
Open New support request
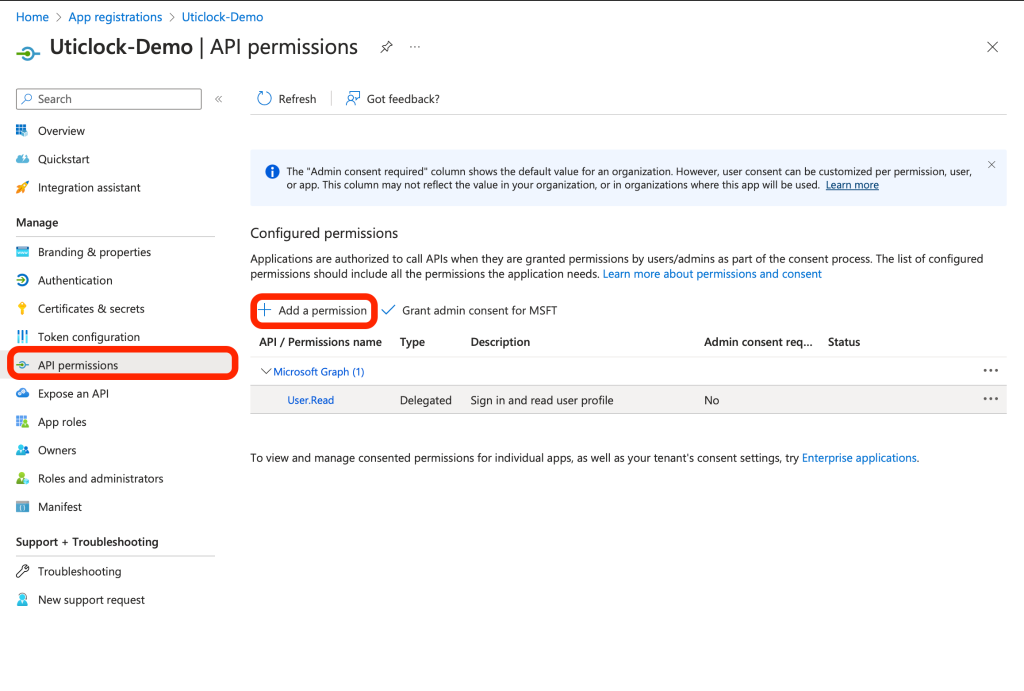[91, 600]
